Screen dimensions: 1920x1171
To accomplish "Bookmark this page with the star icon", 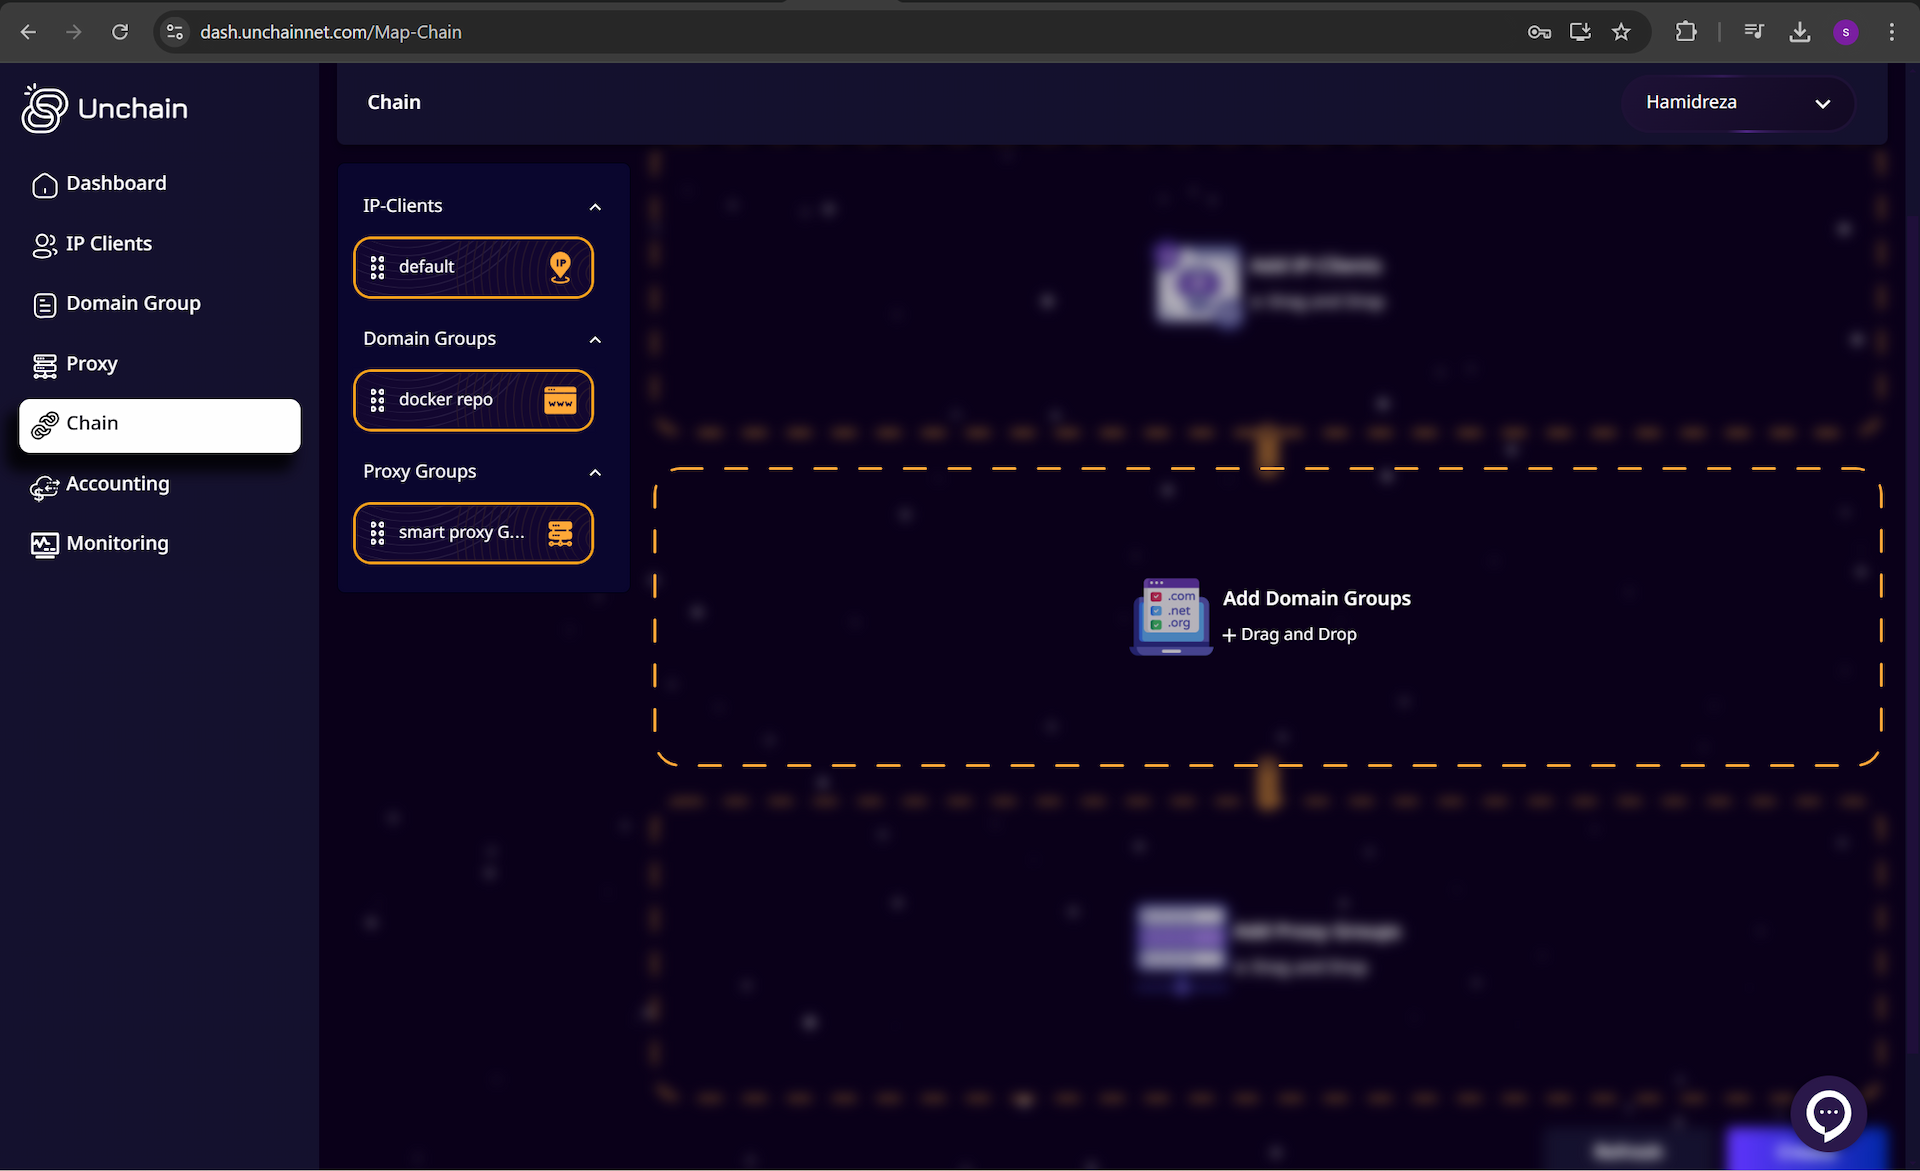I will coord(1621,32).
